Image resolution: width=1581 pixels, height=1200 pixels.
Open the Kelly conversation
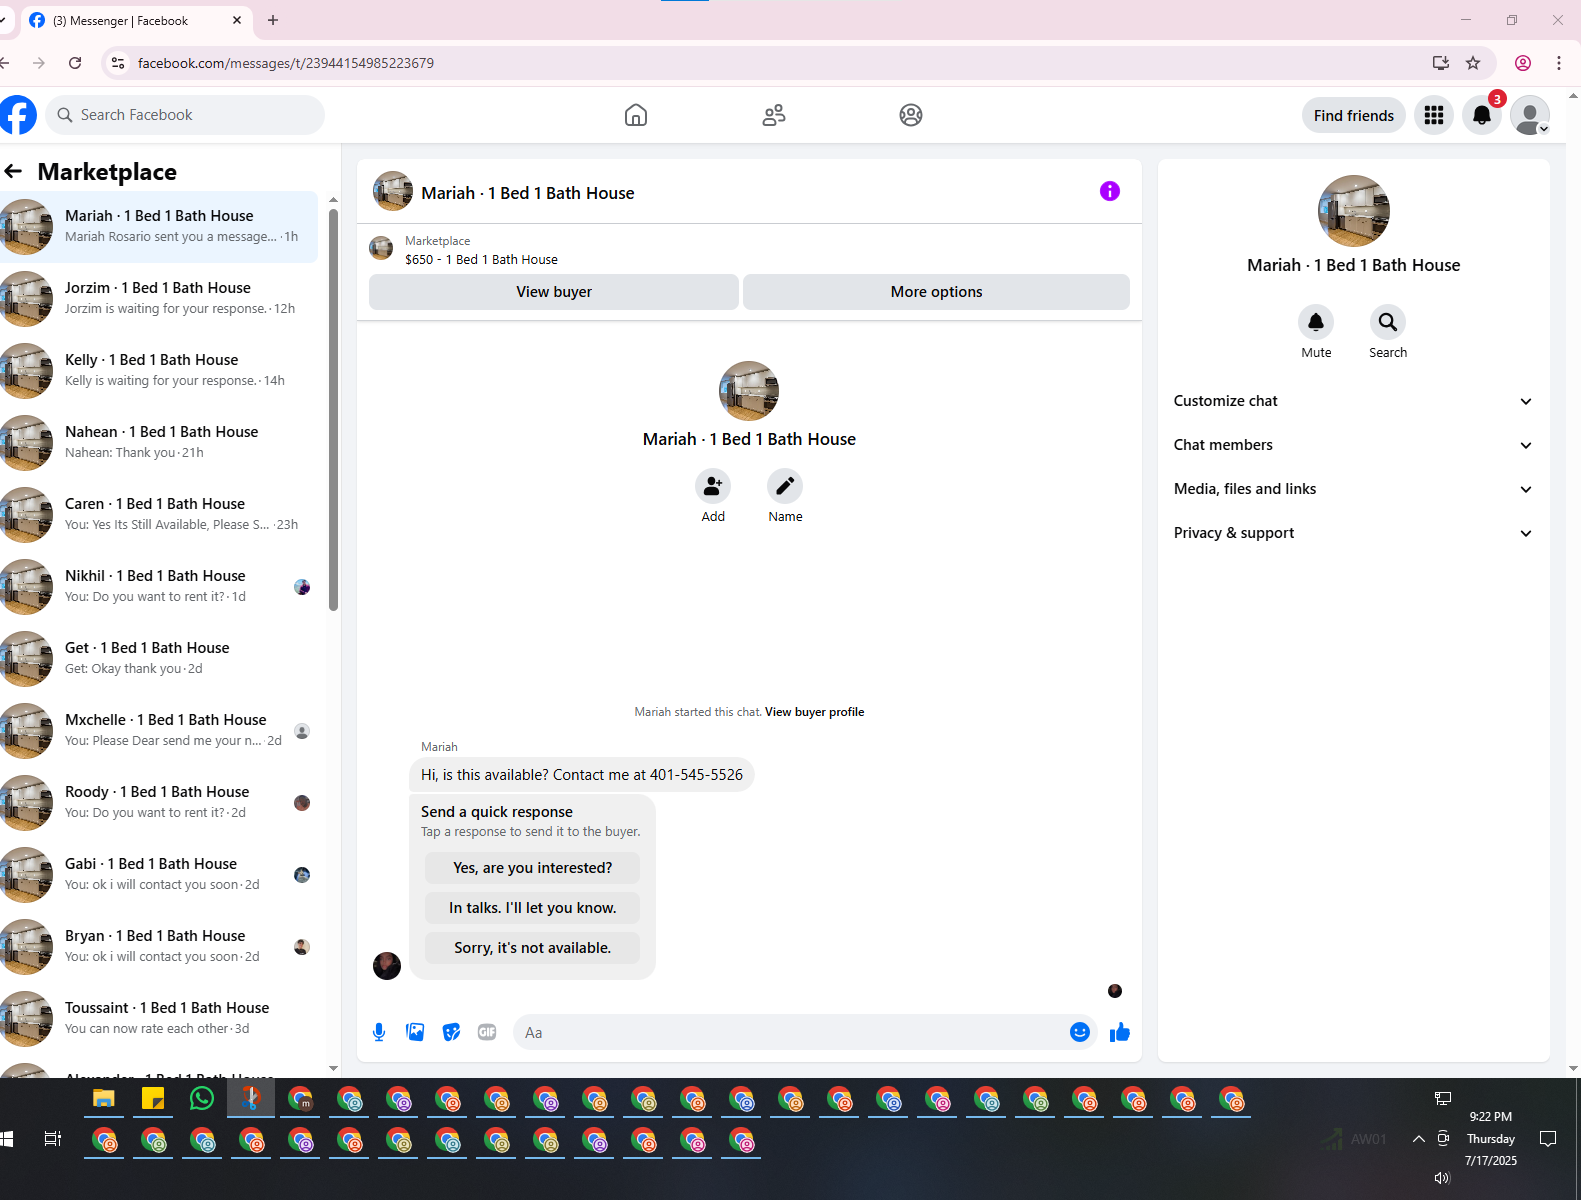pos(159,371)
